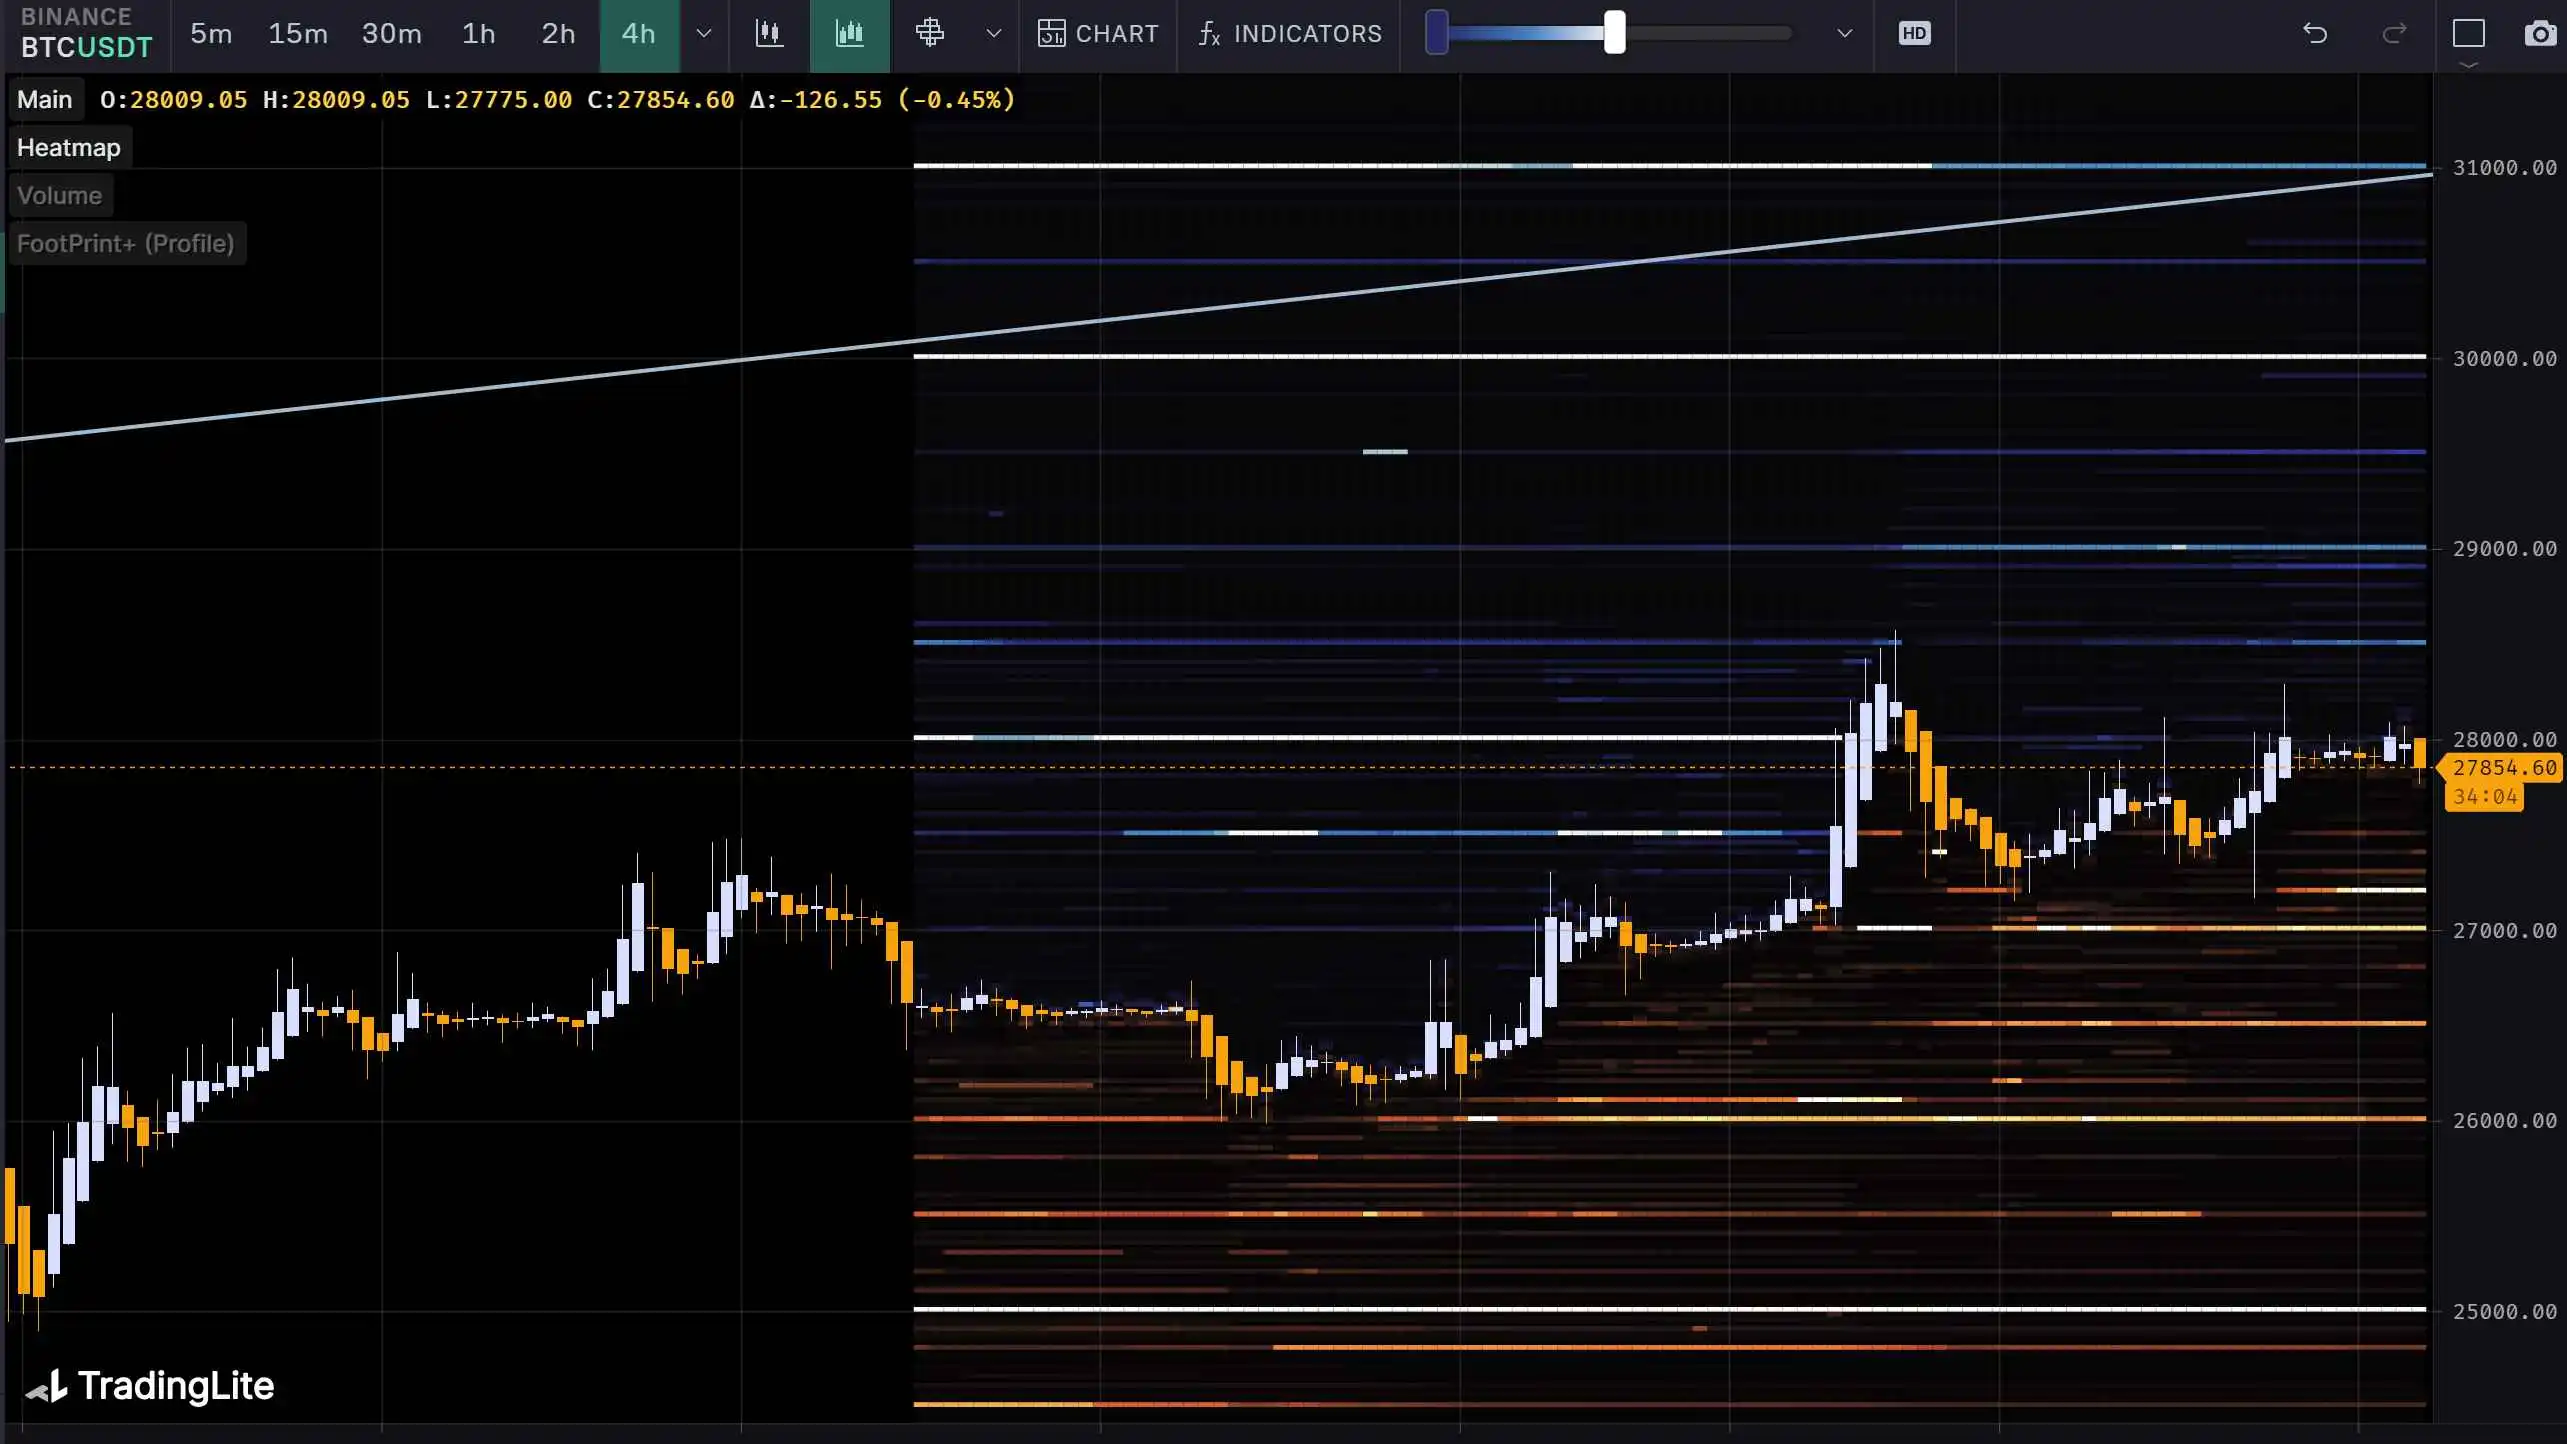
Task: Expand the timeframe dropdown after 4h
Action: (704, 34)
